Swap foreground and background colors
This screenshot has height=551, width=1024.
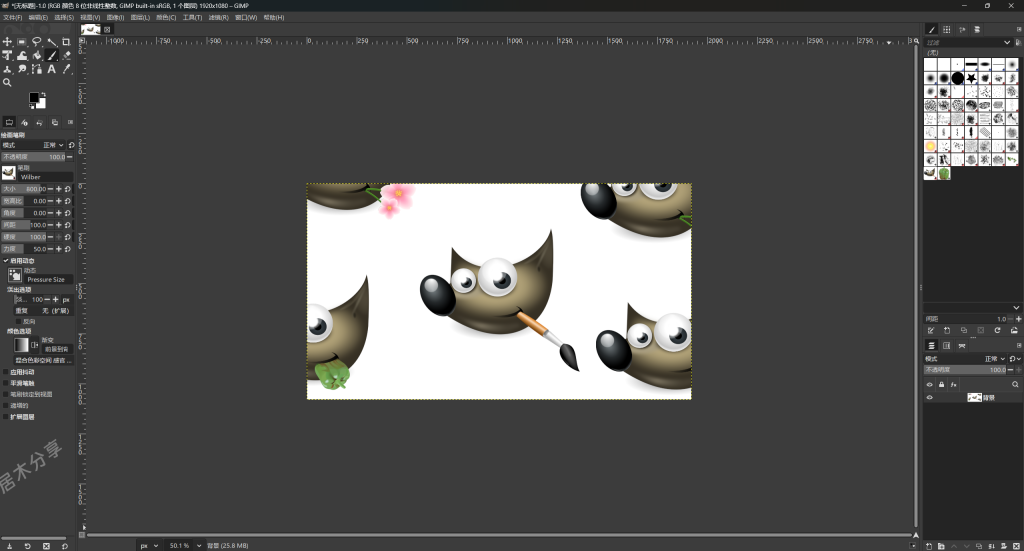43,94
